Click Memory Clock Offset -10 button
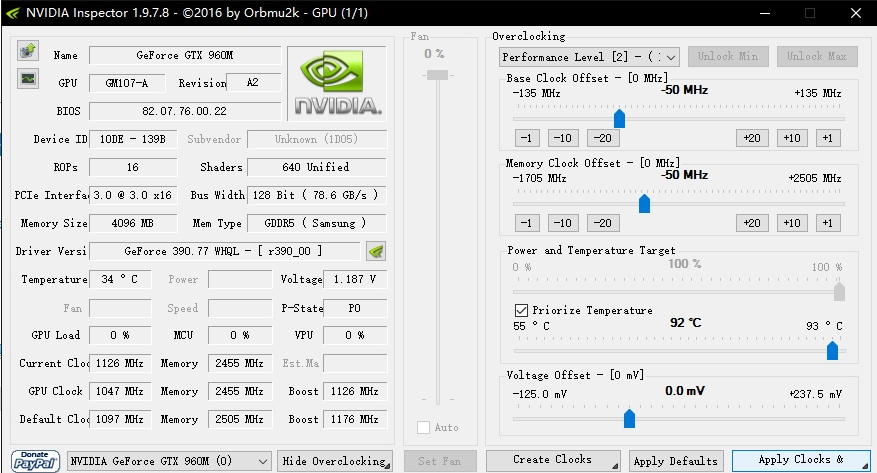 click(x=563, y=223)
